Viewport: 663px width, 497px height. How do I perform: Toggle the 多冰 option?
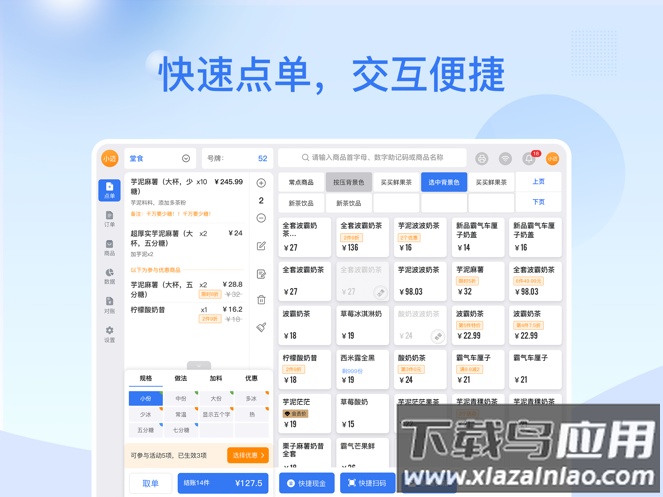pyautogui.click(x=252, y=399)
